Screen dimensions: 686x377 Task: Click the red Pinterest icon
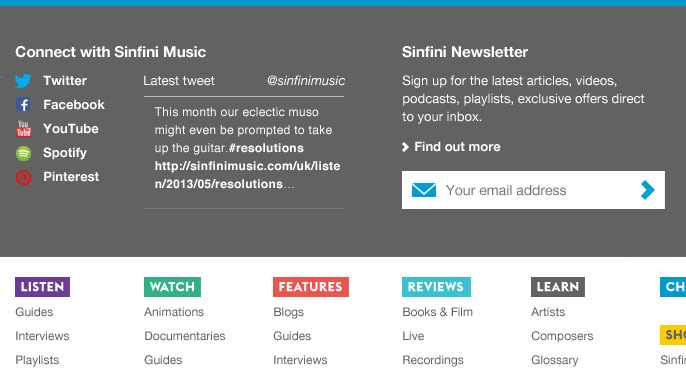(x=23, y=178)
